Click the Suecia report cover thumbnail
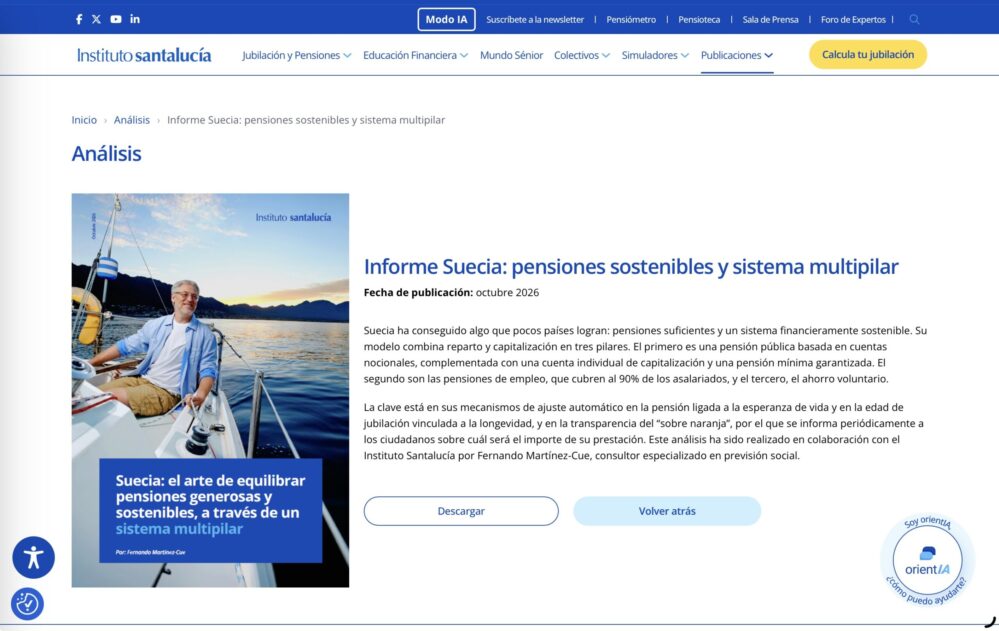This screenshot has width=999, height=631. click(x=210, y=390)
